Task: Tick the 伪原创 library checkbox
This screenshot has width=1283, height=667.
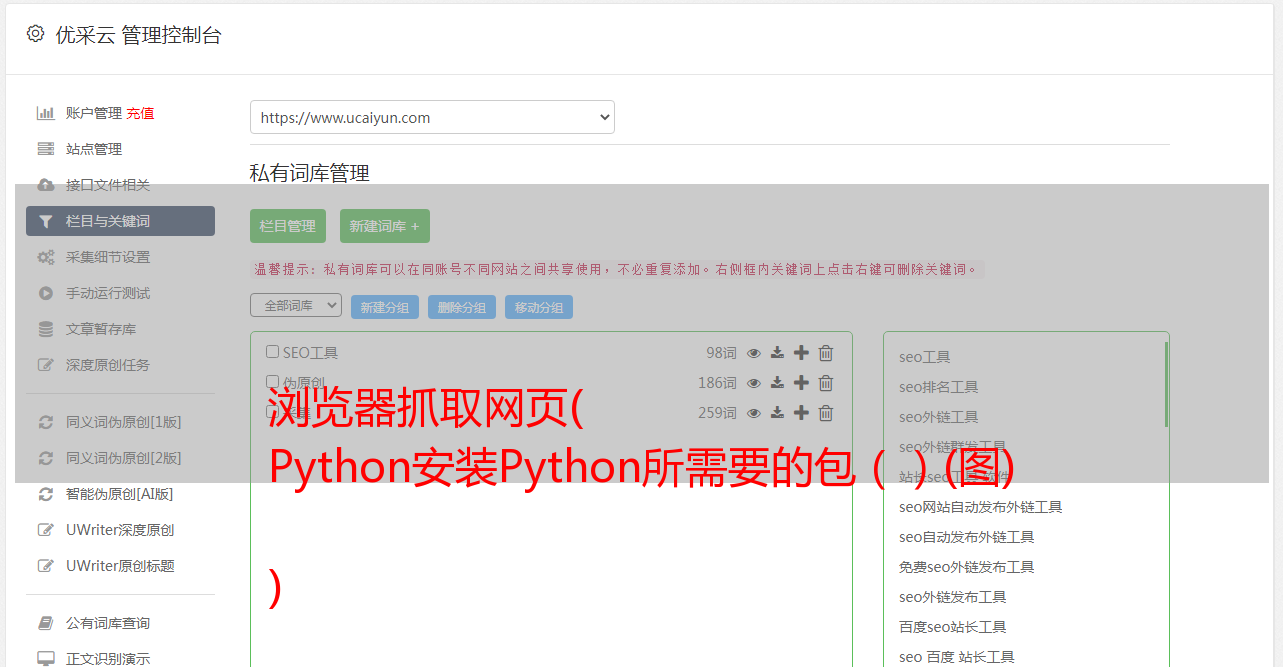Action: pyautogui.click(x=272, y=382)
